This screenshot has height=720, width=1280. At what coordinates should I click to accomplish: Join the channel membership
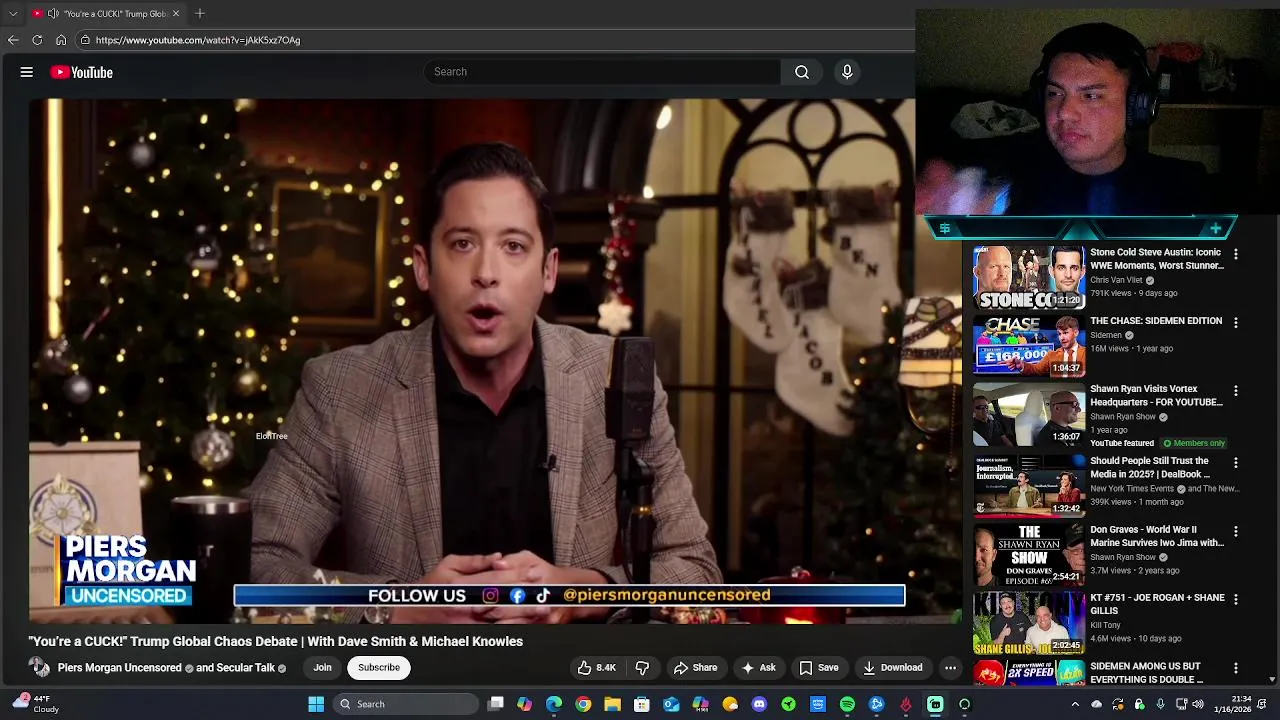pyautogui.click(x=322, y=667)
